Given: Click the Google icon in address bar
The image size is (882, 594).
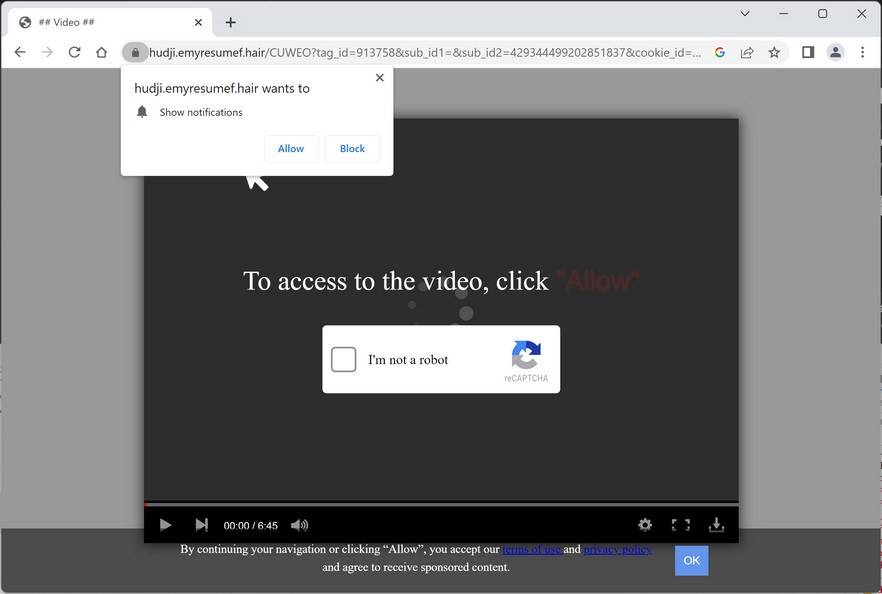Looking at the screenshot, I should pyautogui.click(x=719, y=52).
